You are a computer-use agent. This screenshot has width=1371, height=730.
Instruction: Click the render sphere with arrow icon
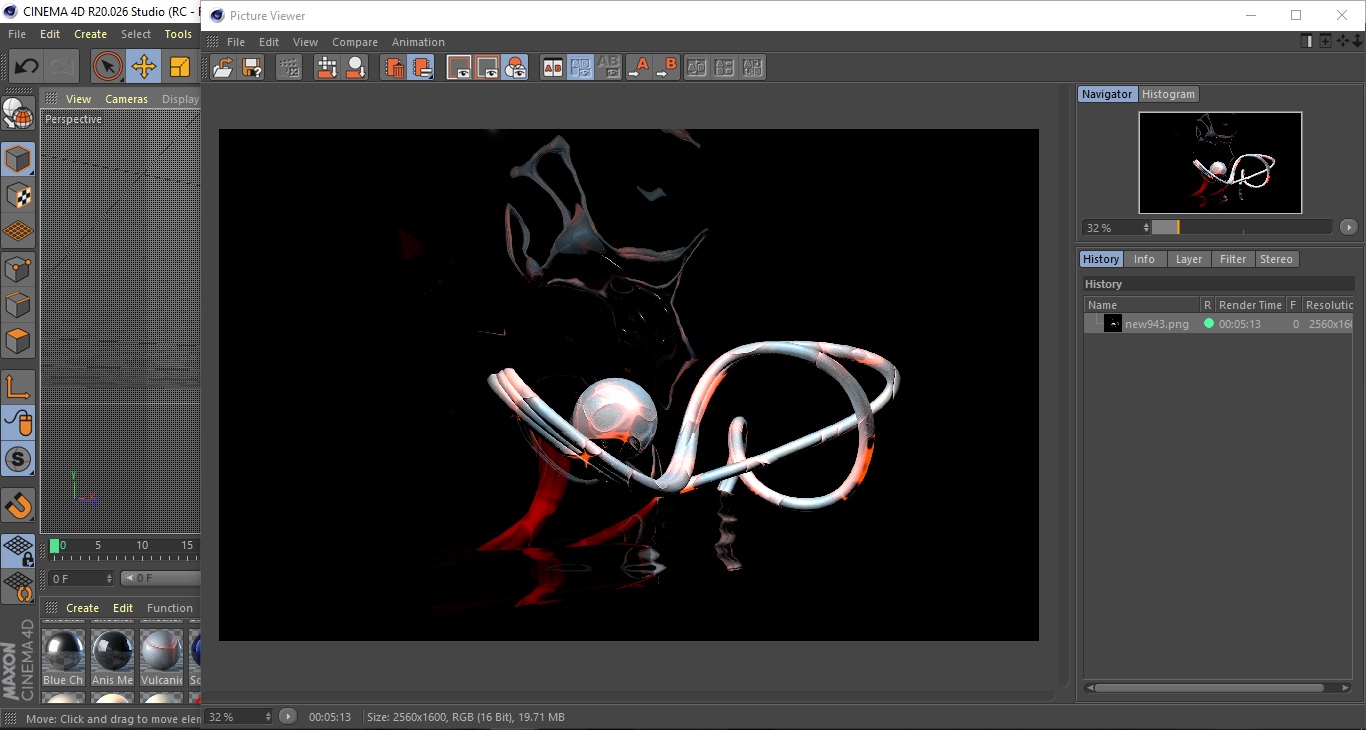[x=356, y=68]
